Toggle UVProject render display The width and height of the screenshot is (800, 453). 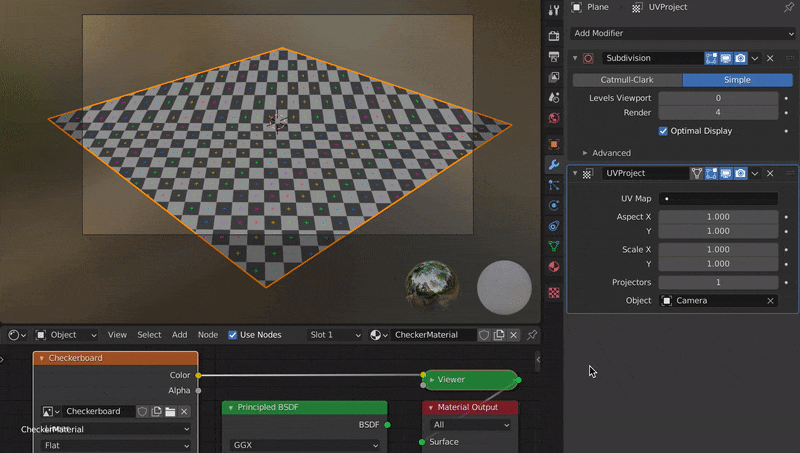pos(740,173)
